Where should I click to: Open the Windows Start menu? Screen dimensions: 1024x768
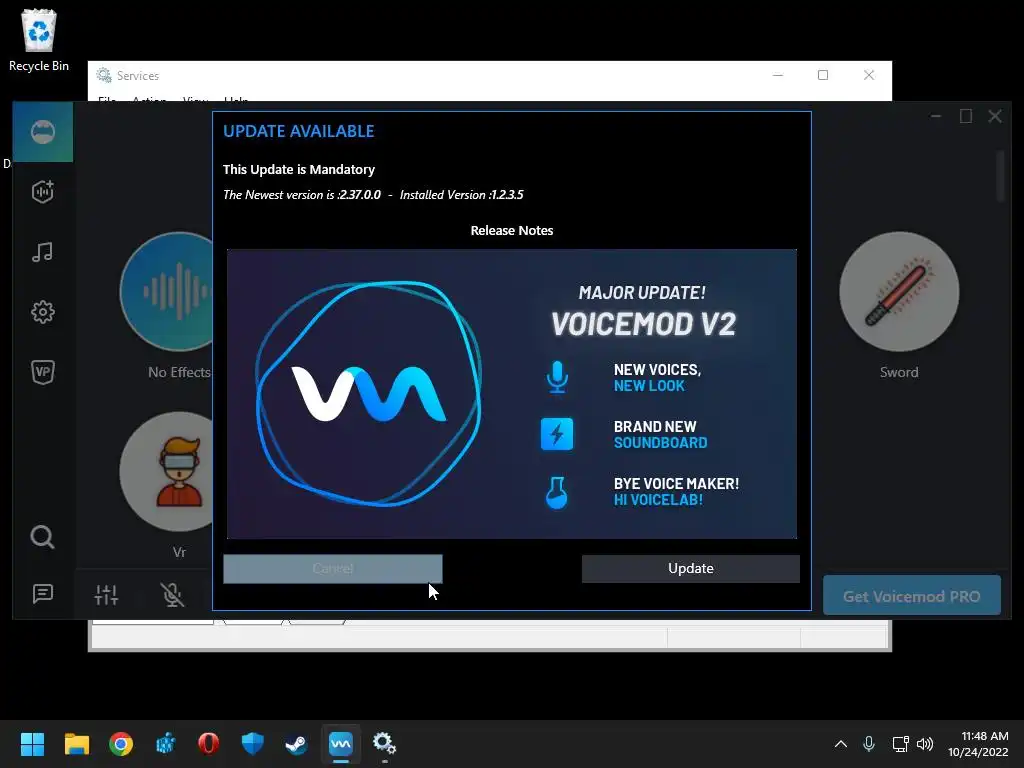point(32,744)
